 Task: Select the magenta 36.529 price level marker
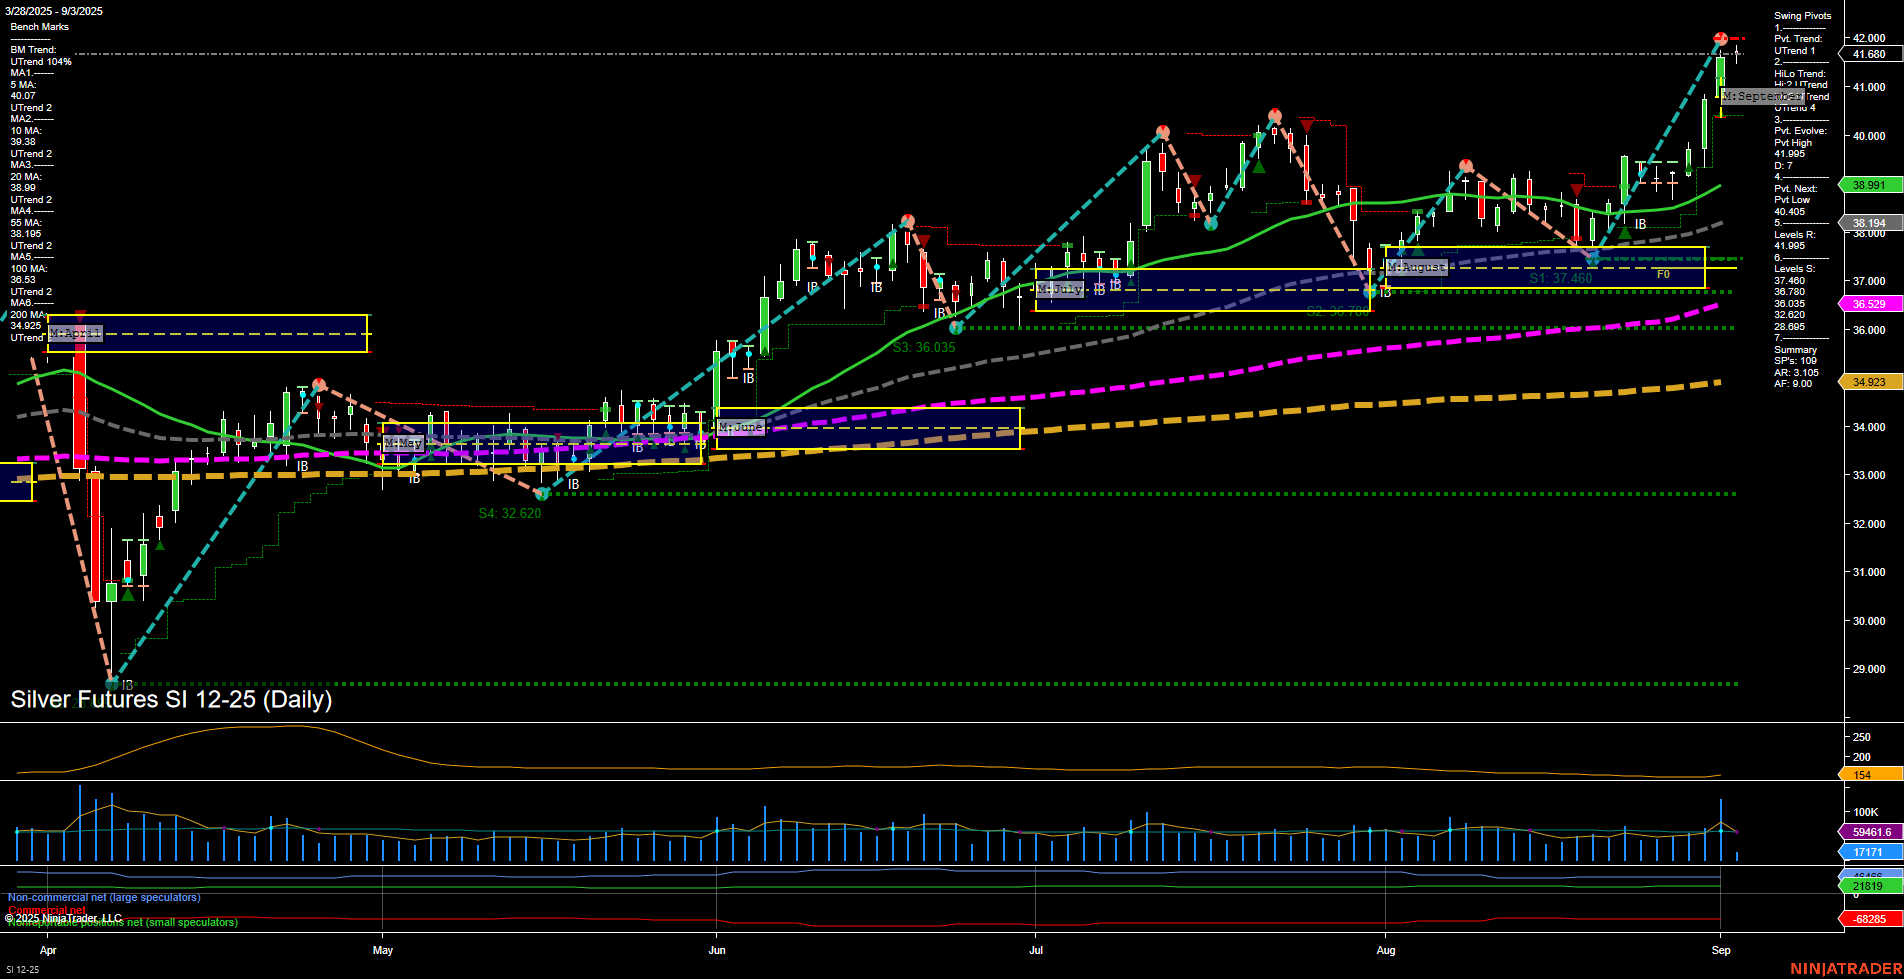[1870, 302]
